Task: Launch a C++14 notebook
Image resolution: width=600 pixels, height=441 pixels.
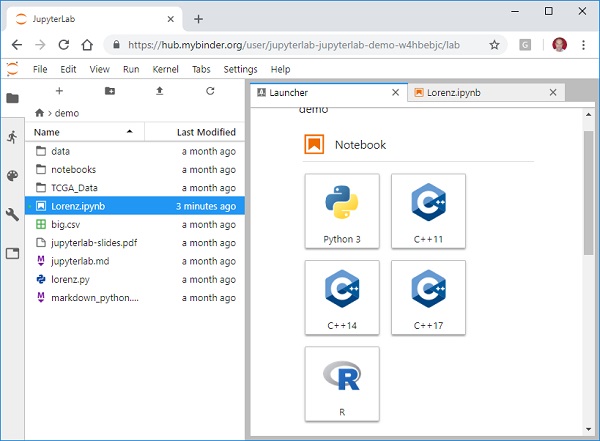Action: (x=342, y=297)
